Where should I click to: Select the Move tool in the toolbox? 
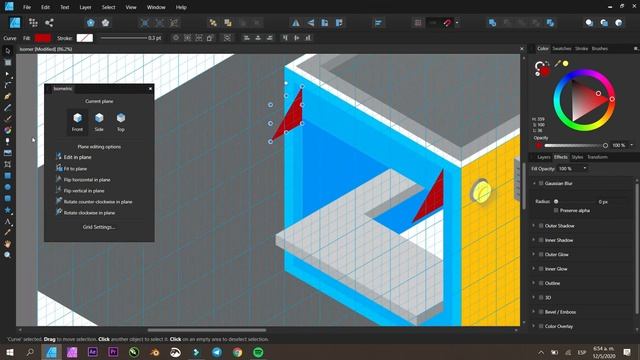coord(7,51)
